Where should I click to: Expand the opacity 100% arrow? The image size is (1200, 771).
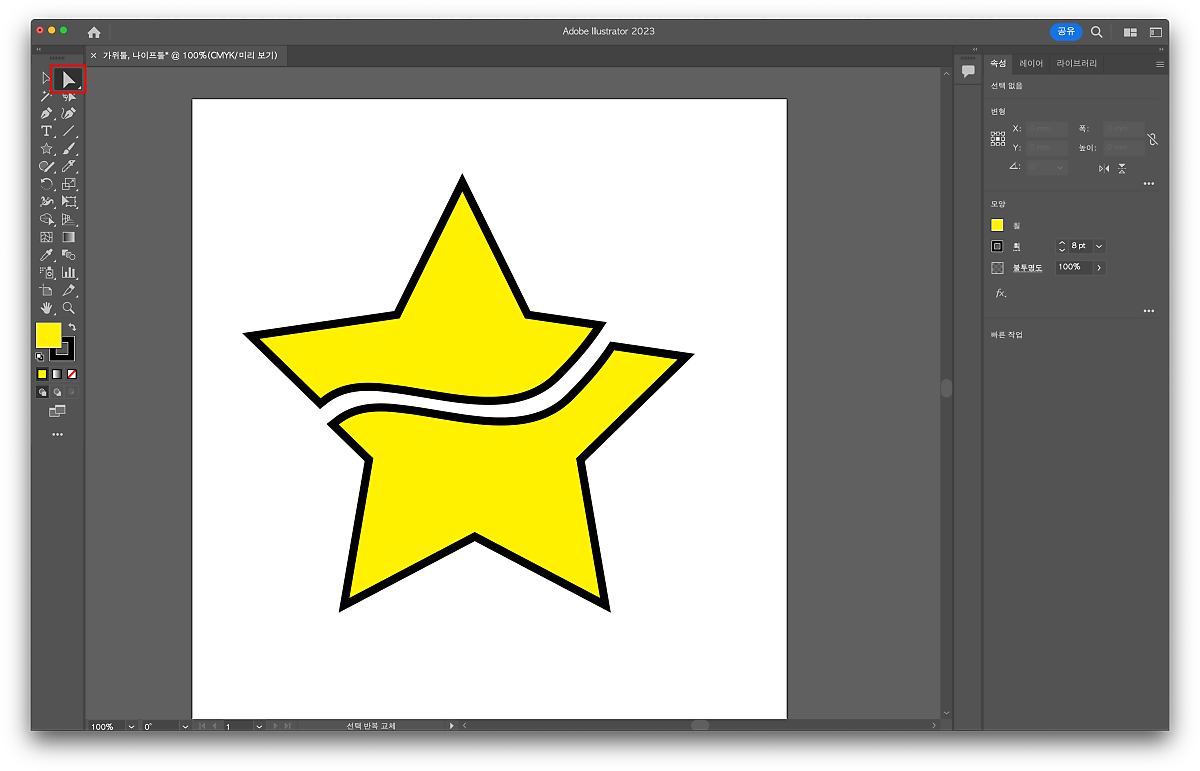coord(1099,268)
